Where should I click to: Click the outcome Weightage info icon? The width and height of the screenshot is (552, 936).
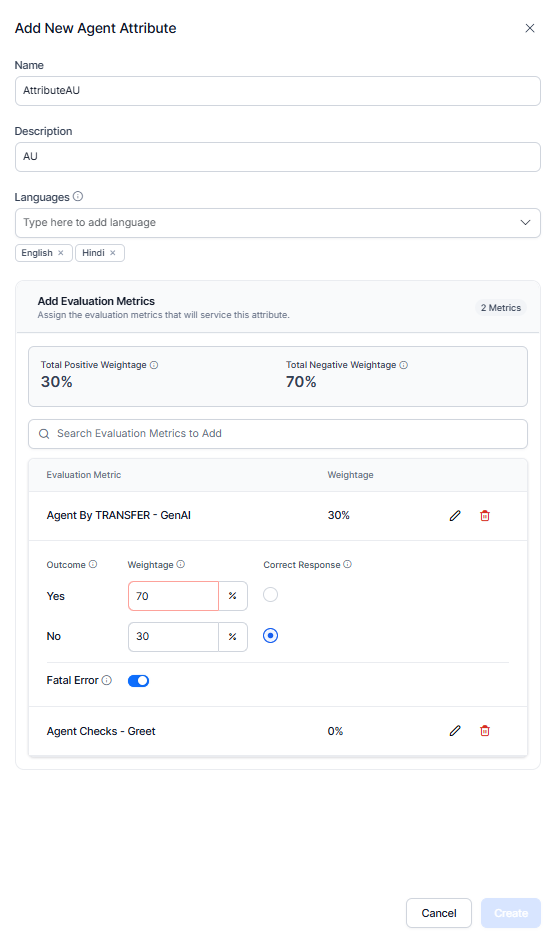click(x=181, y=564)
